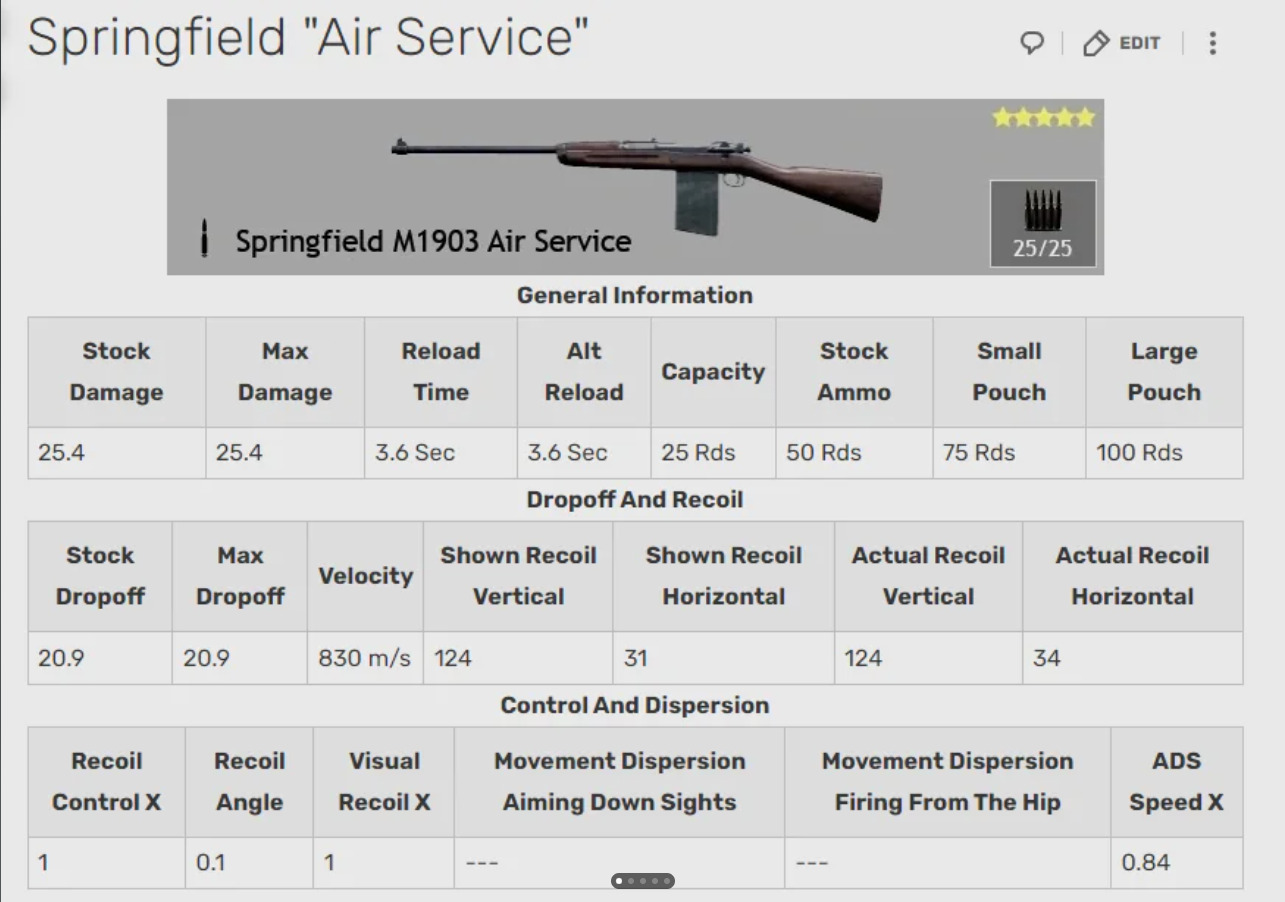Click the ADS Speed X column header

(1176, 782)
